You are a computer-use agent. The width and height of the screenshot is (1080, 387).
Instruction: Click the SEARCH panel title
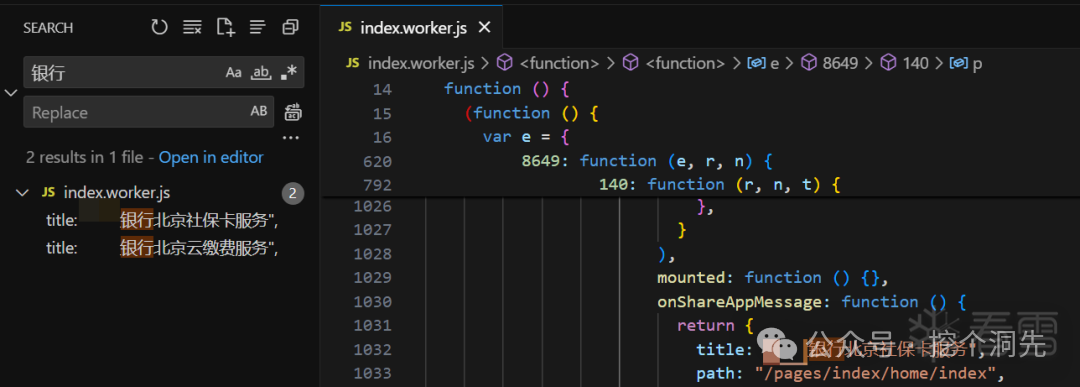48,28
